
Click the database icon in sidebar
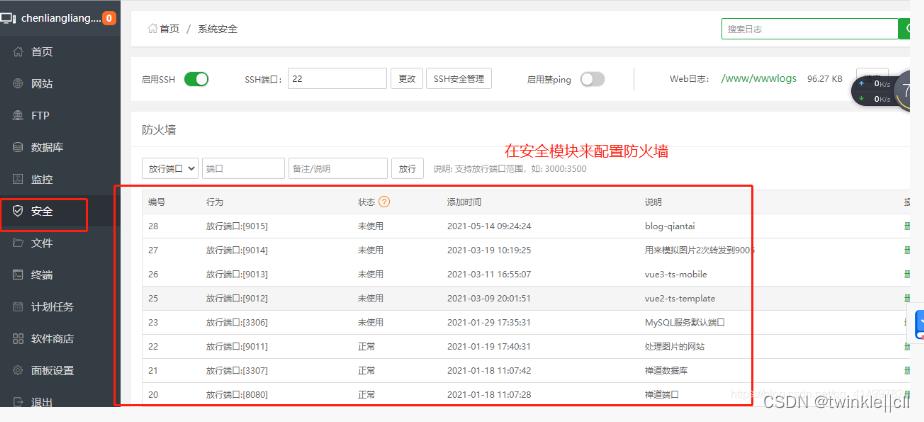18,148
